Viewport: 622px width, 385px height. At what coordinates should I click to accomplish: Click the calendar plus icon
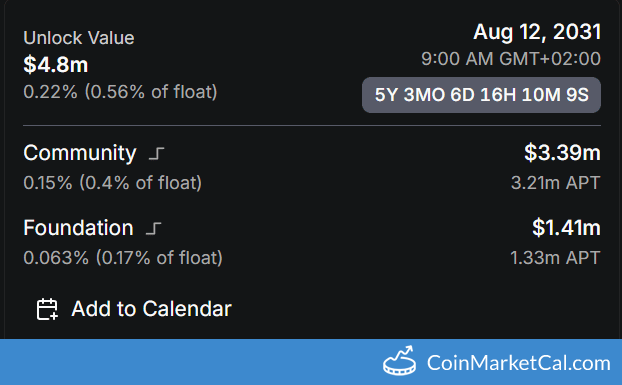[x=47, y=309]
